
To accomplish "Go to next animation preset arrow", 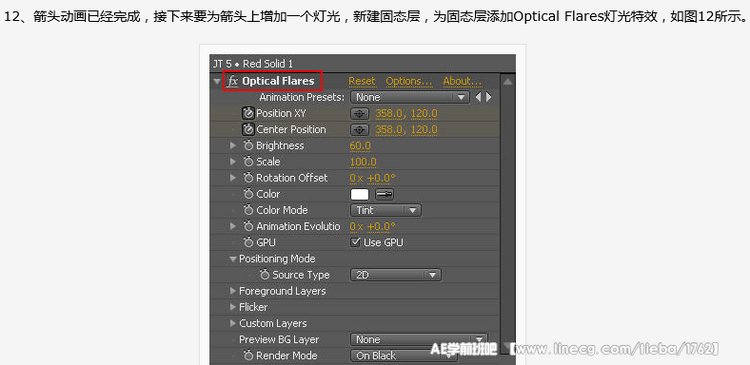I will point(488,97).
